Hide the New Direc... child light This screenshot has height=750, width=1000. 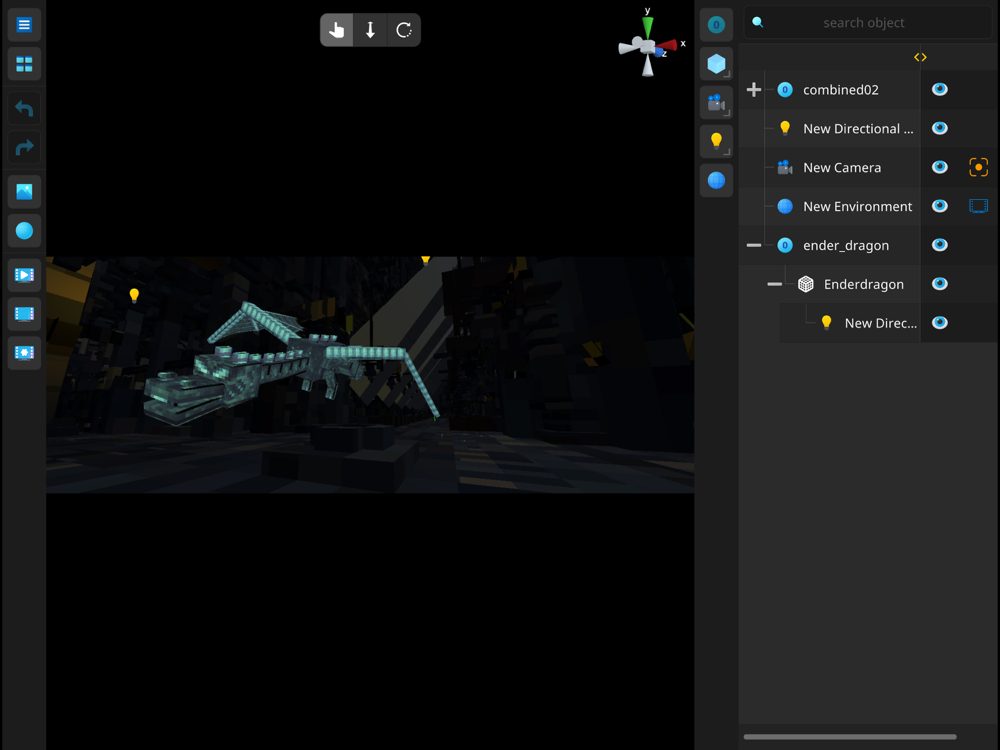point(939,323)
